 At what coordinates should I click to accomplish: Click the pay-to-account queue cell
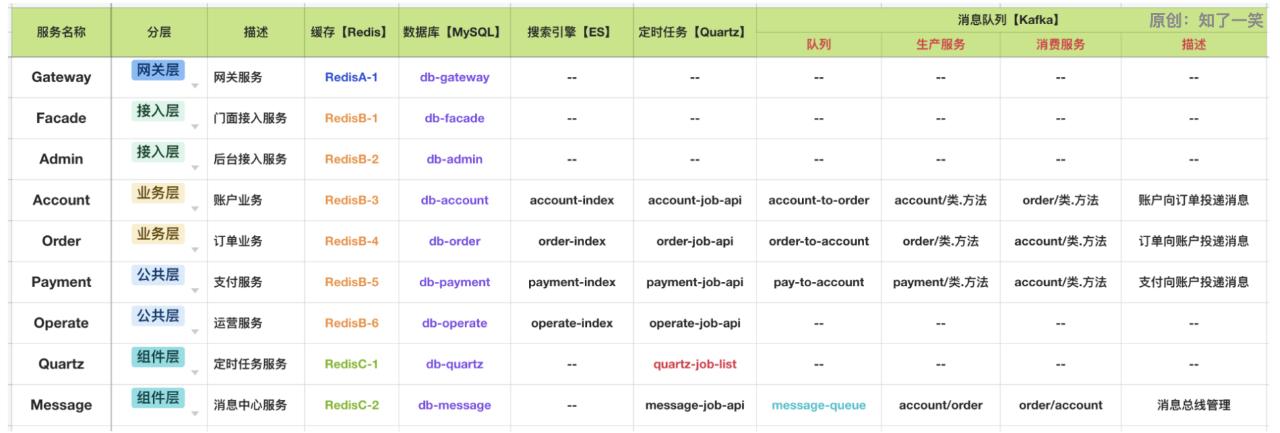coord(818,282)
